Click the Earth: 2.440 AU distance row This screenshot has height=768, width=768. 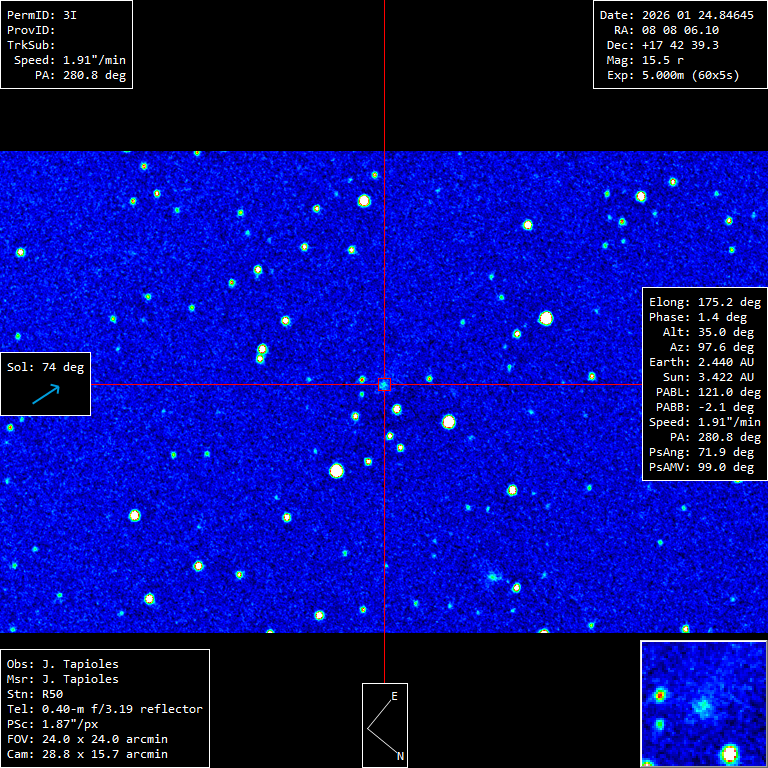[701, 362]
